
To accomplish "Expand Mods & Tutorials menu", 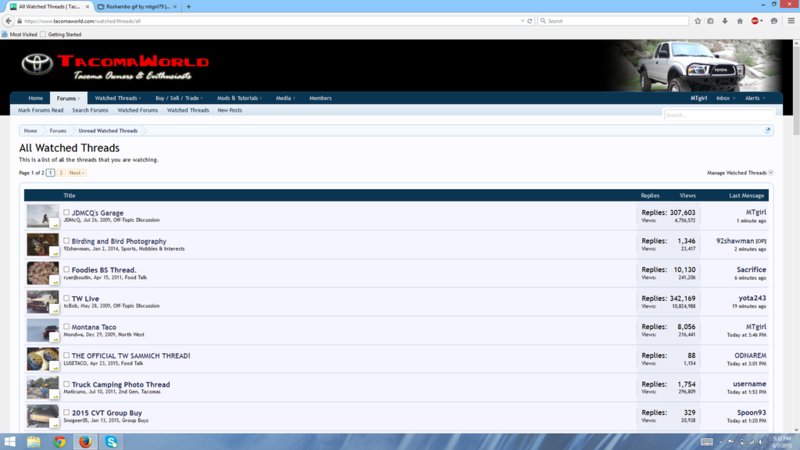I will (x=261, y=98).
